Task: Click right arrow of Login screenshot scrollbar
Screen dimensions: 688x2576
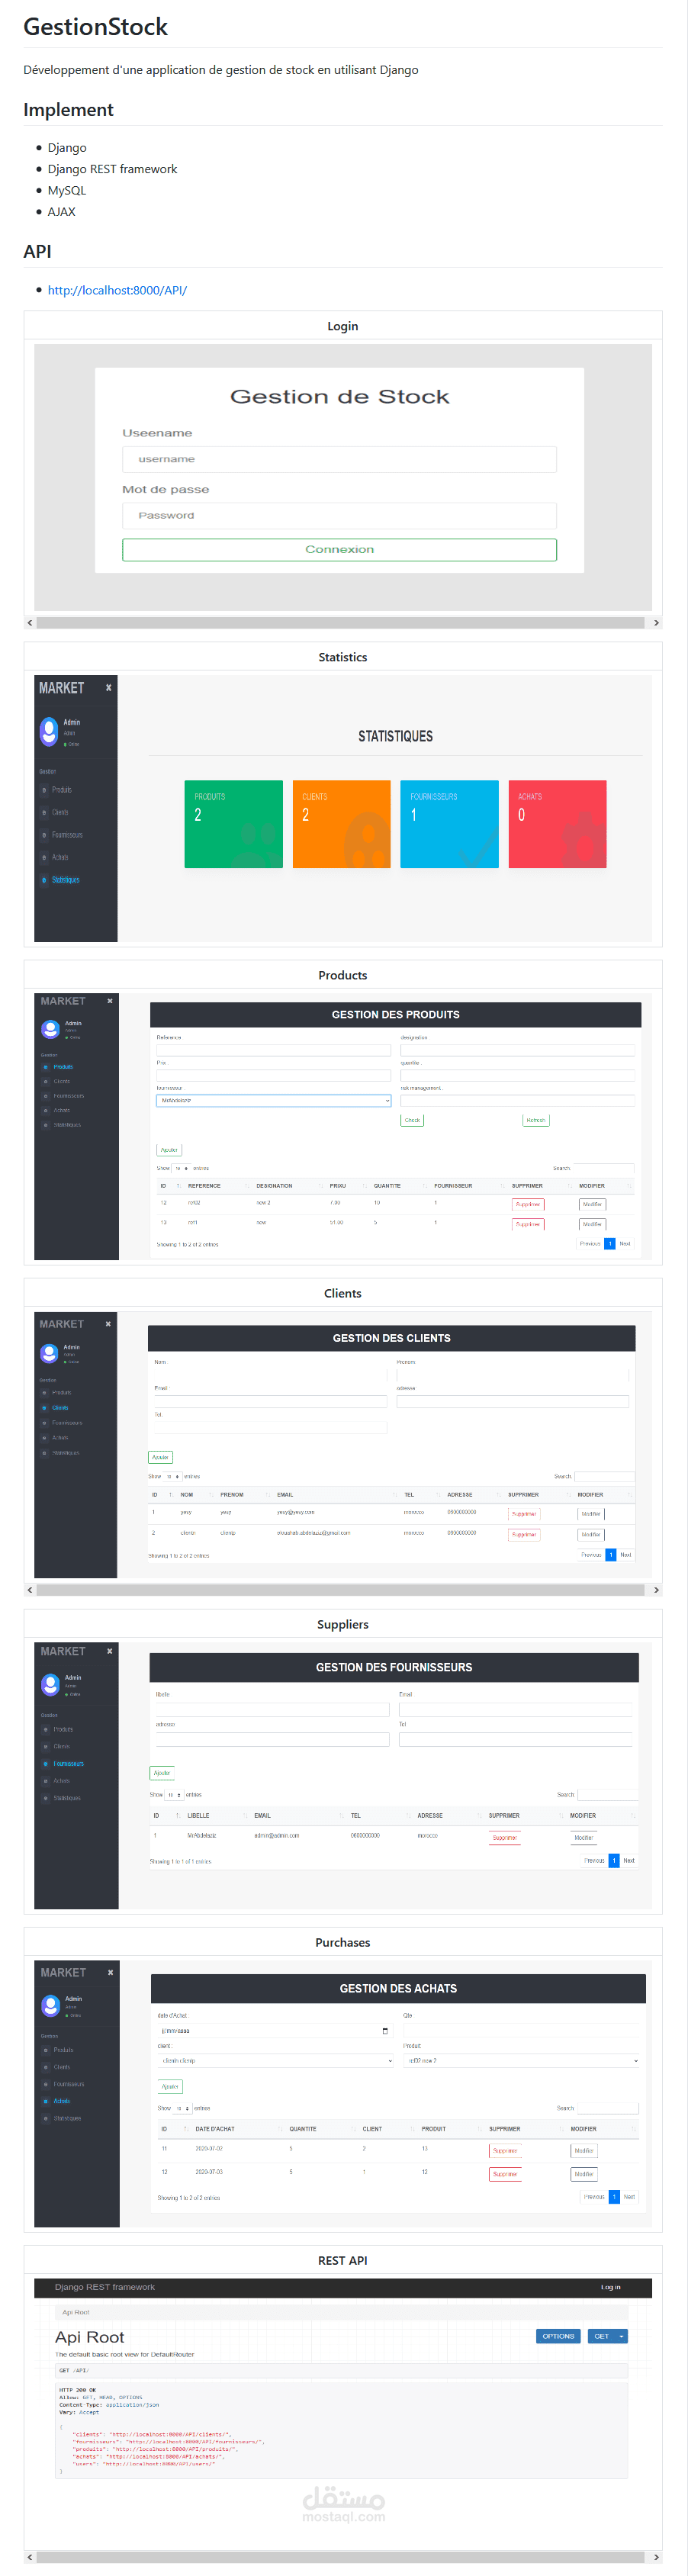Action: pos(656,623)
